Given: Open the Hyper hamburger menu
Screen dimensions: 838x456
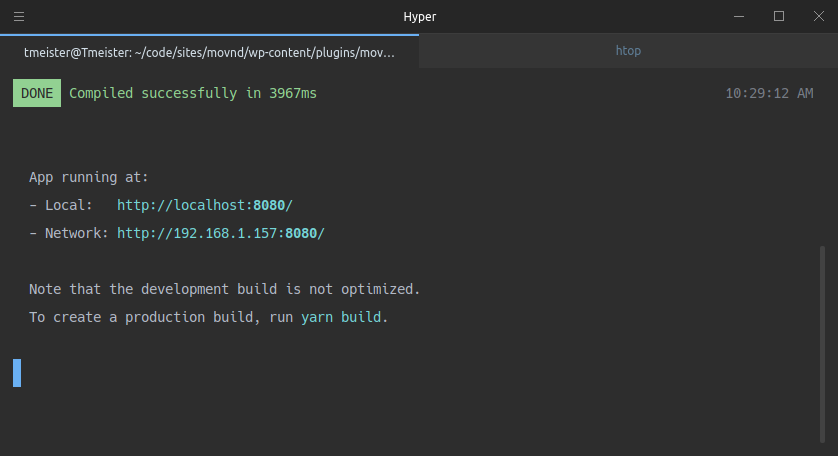Looking at the screenshot, I should (19, 17).
